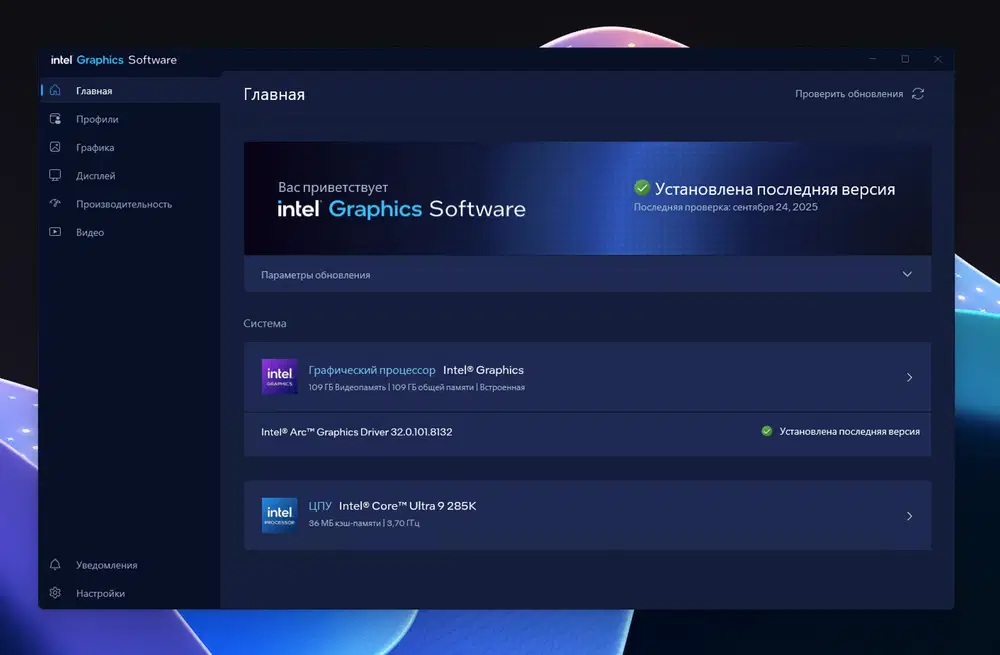1000x655 pixels.
Task: Select the Видео menu item
Action: (131, 232)
